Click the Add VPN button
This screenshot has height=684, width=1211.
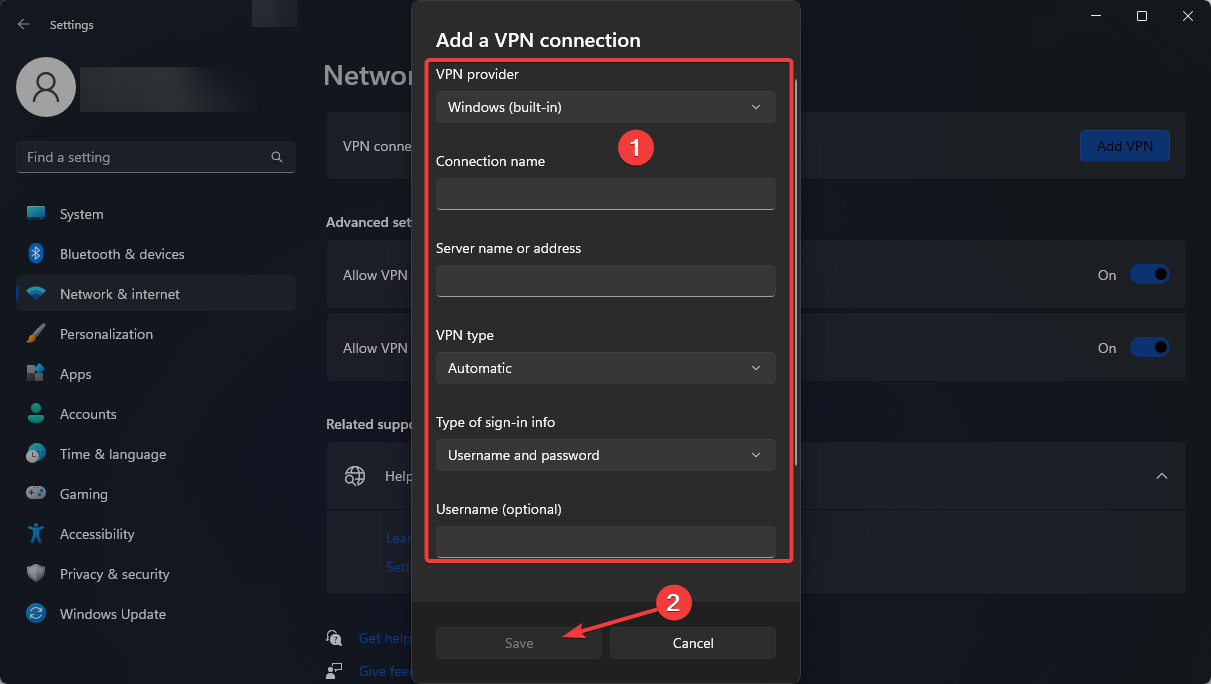point(1125,146)
